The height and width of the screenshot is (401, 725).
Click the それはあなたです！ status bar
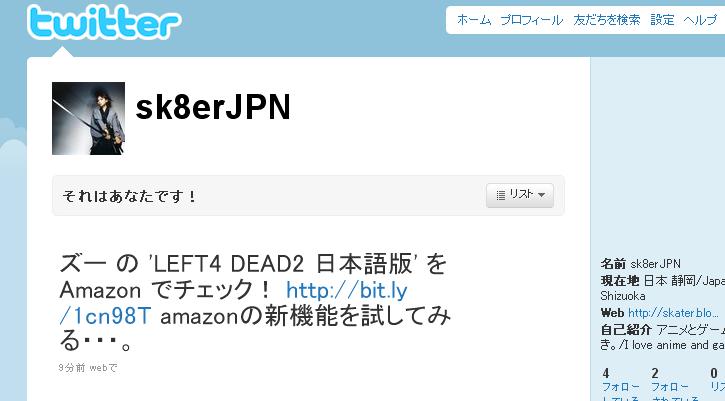coord(308,196)
